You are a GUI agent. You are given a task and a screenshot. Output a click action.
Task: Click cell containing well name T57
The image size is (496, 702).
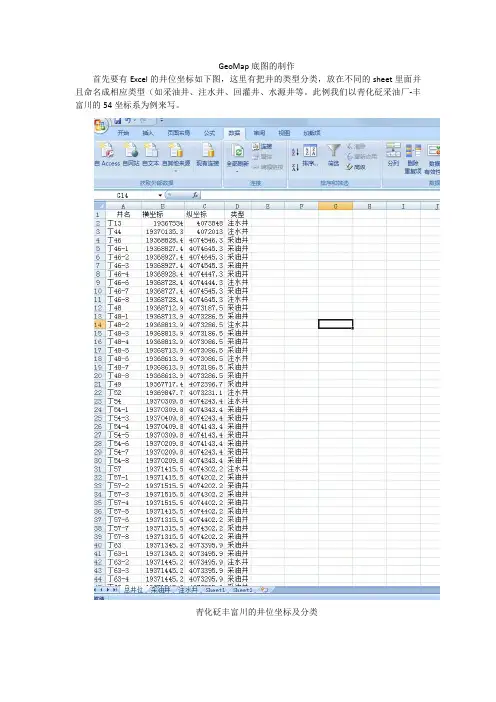123,469
